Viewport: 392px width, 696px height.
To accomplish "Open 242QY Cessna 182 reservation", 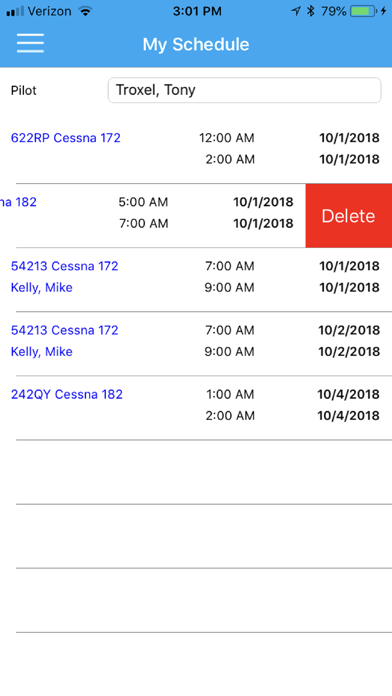I will [67, 394].
